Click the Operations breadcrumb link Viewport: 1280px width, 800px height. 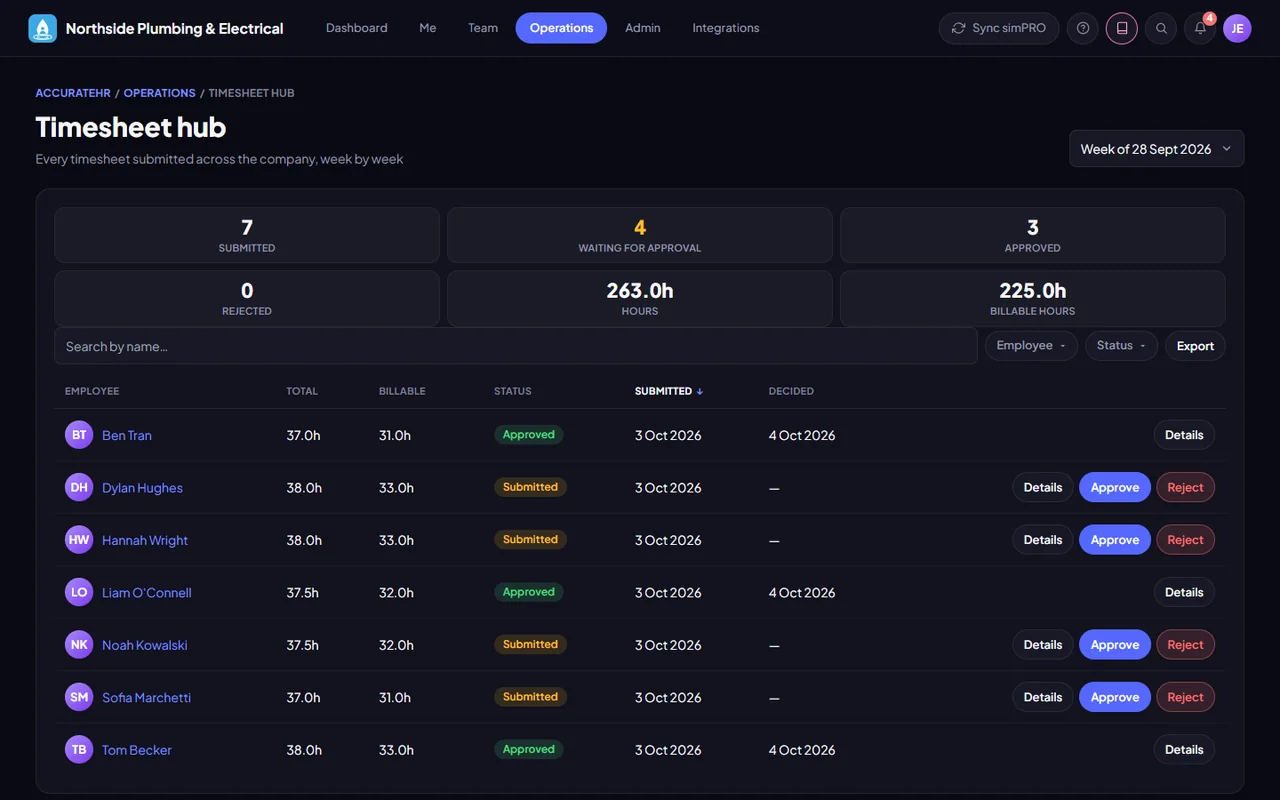(160, 93)
